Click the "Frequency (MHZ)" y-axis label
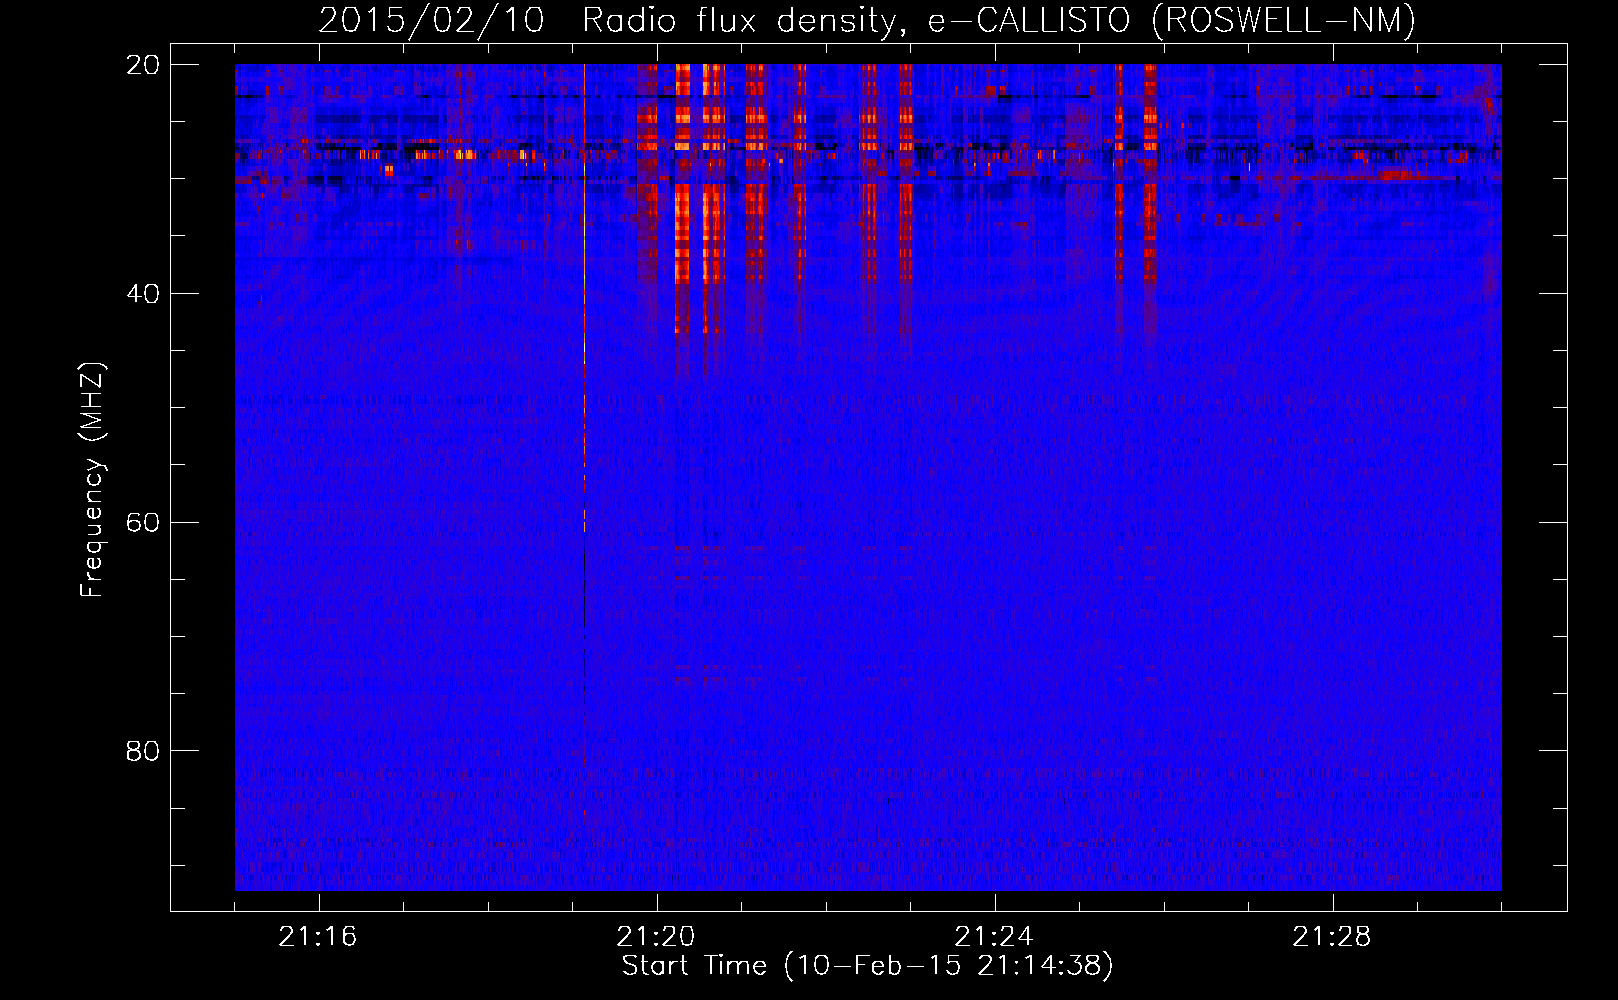Viewport: 1618px width, 1000px height. (x=91, y=480)
